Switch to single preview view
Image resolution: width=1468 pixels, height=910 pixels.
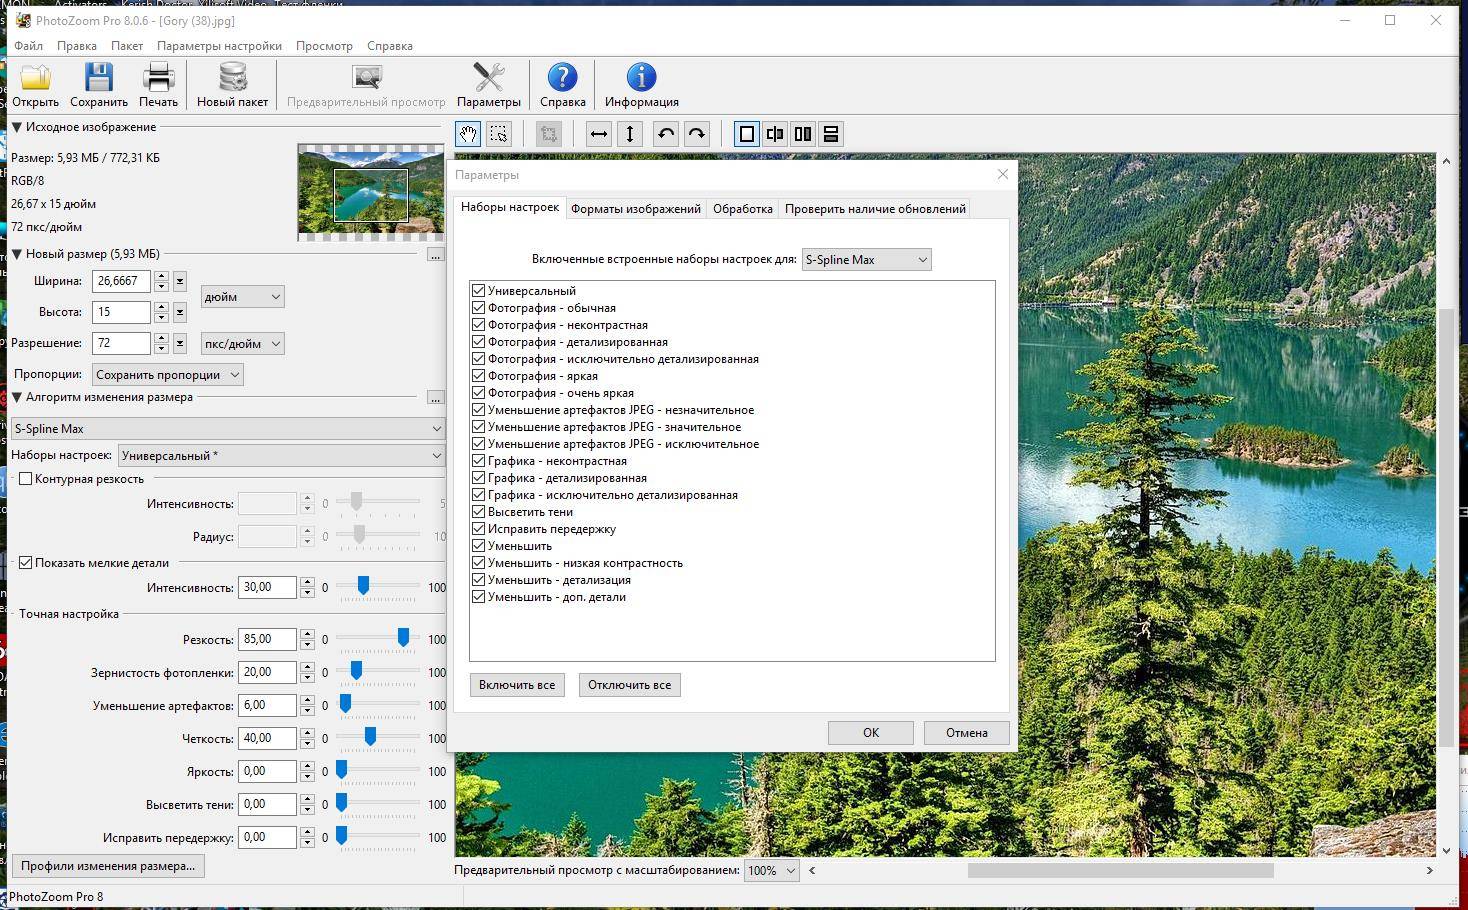click(747, 134)
